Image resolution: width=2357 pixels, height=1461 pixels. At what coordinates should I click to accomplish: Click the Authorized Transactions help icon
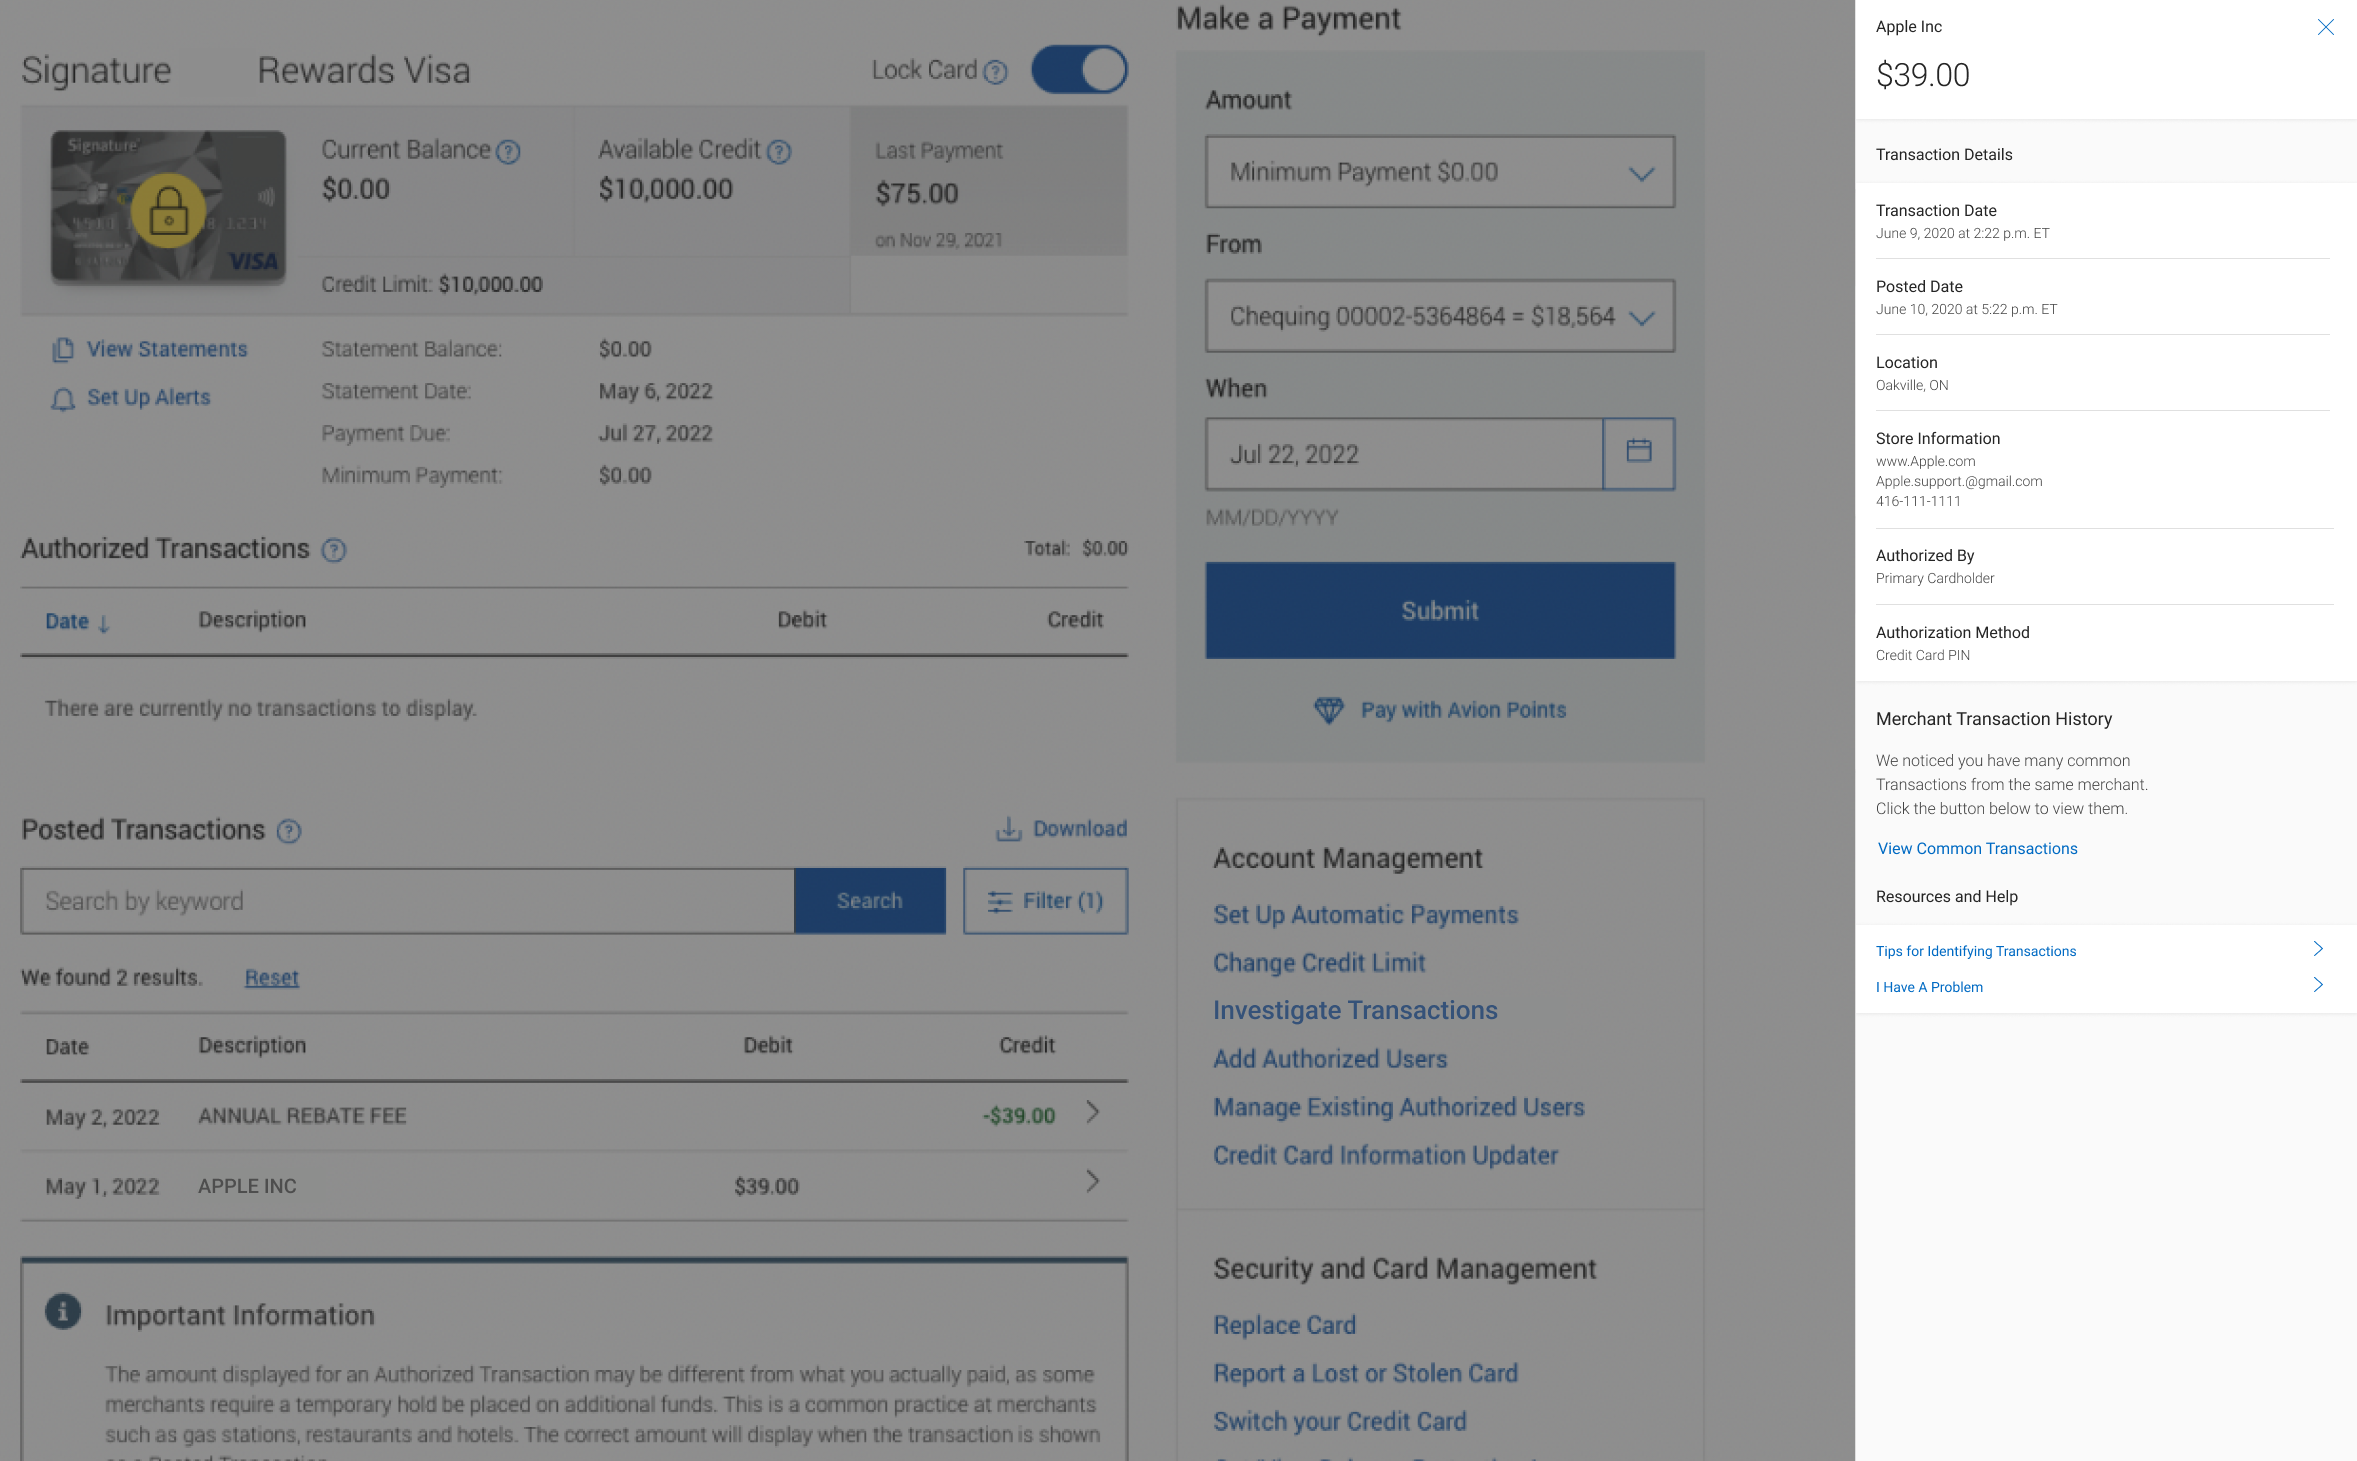pyautogui.click(x=334, y=550)
